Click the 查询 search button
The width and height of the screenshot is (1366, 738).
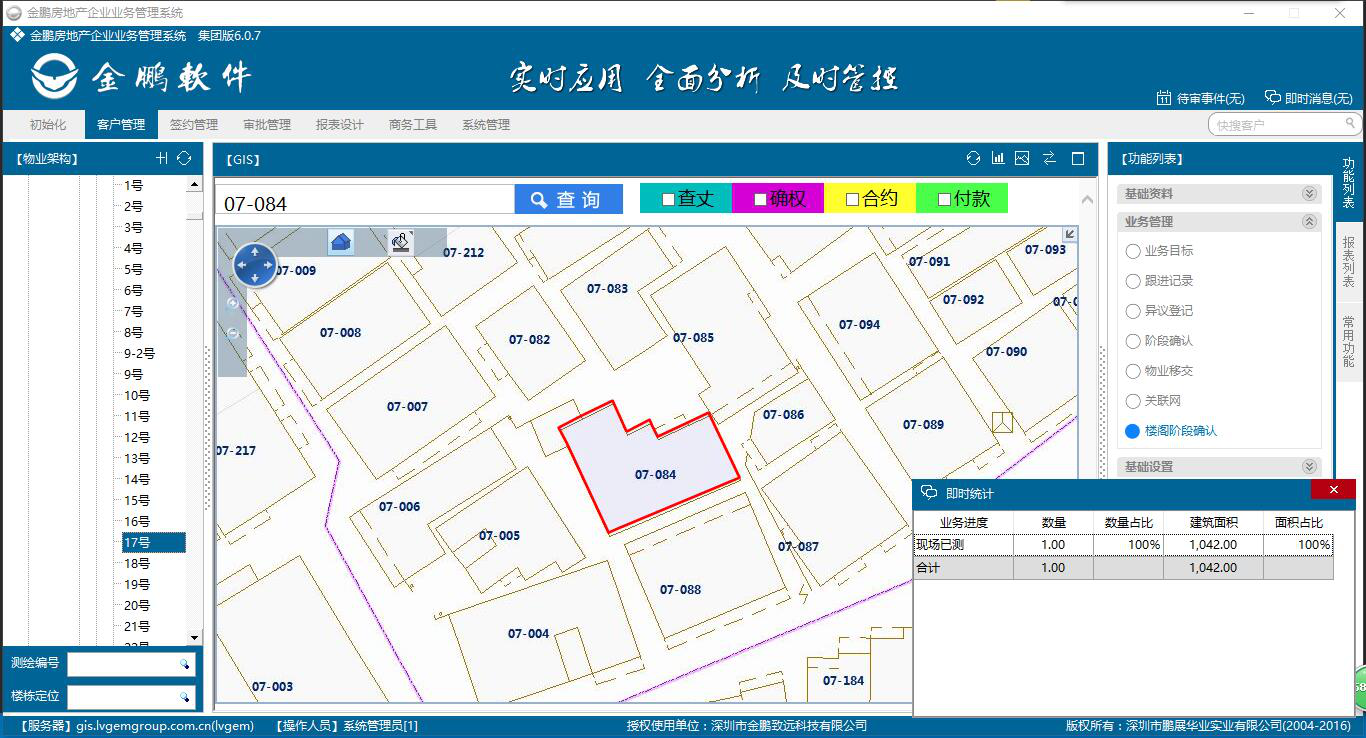click(x=568, y=200)
